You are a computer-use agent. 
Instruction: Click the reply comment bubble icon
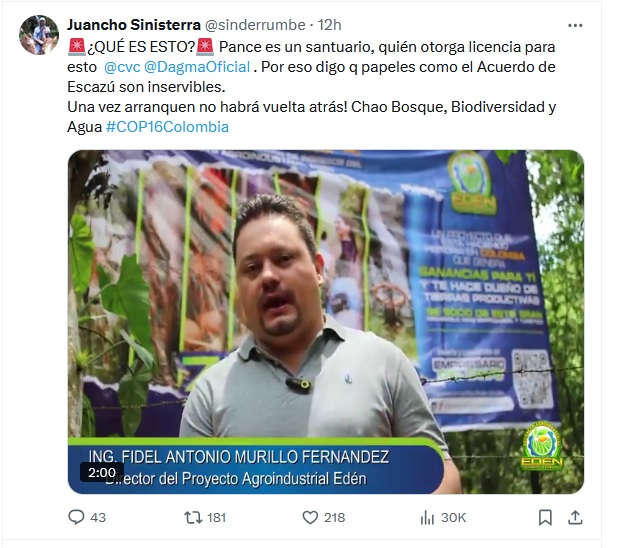click(76, 517)
